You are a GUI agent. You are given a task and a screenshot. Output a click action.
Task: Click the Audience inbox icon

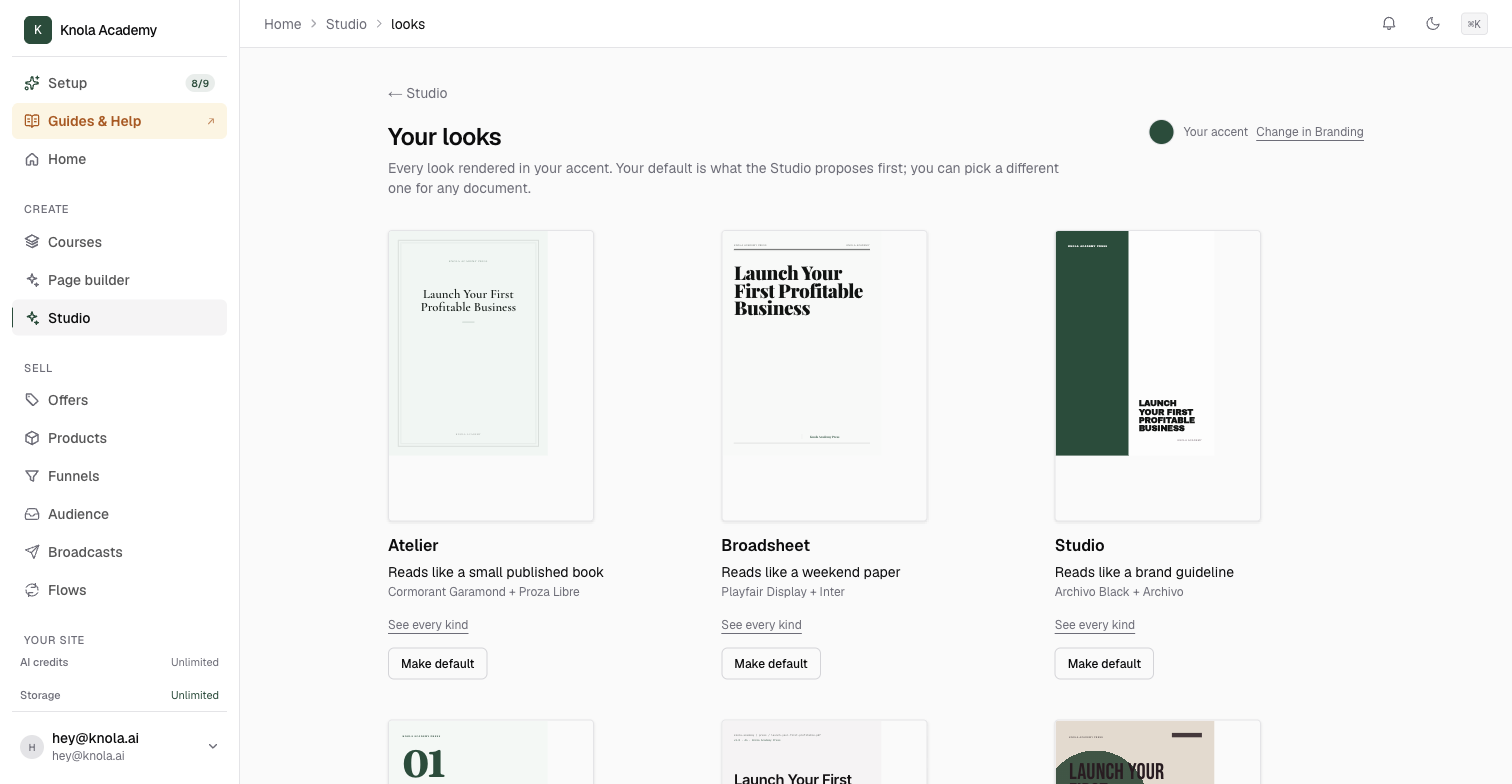[32, 514]
